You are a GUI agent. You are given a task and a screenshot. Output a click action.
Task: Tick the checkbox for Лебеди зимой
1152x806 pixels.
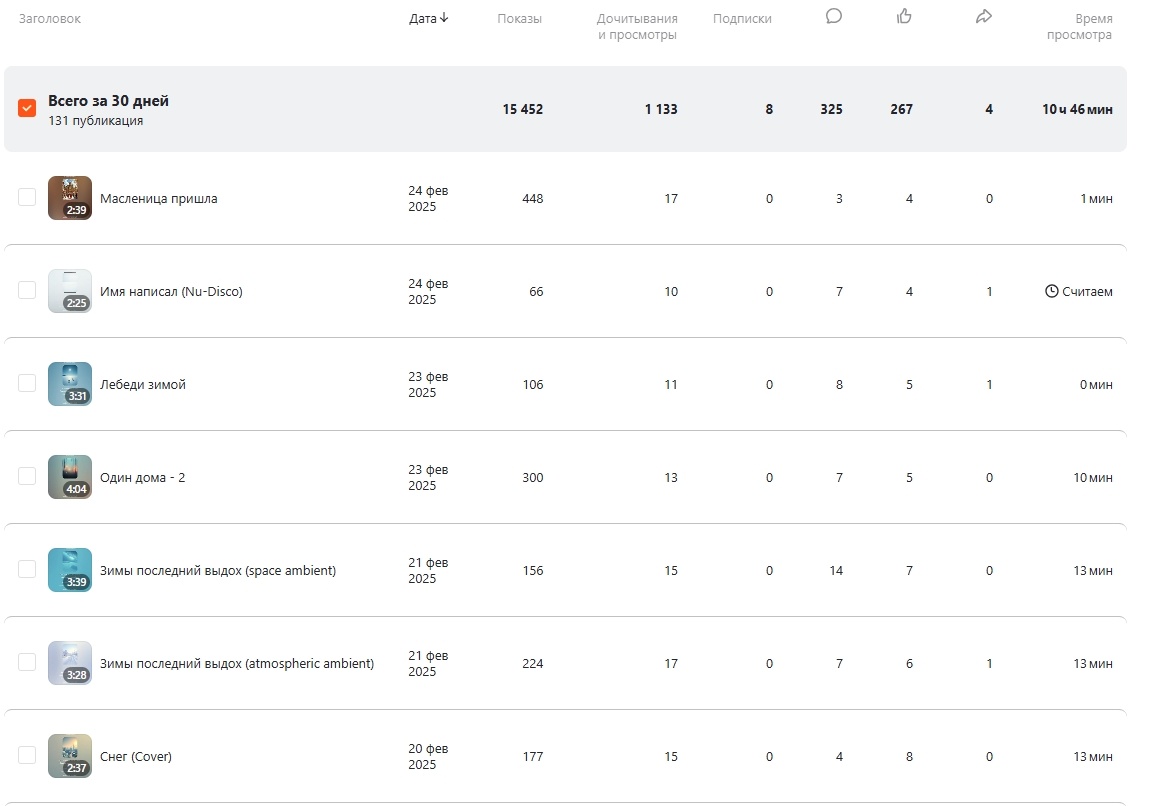point(27,383)
